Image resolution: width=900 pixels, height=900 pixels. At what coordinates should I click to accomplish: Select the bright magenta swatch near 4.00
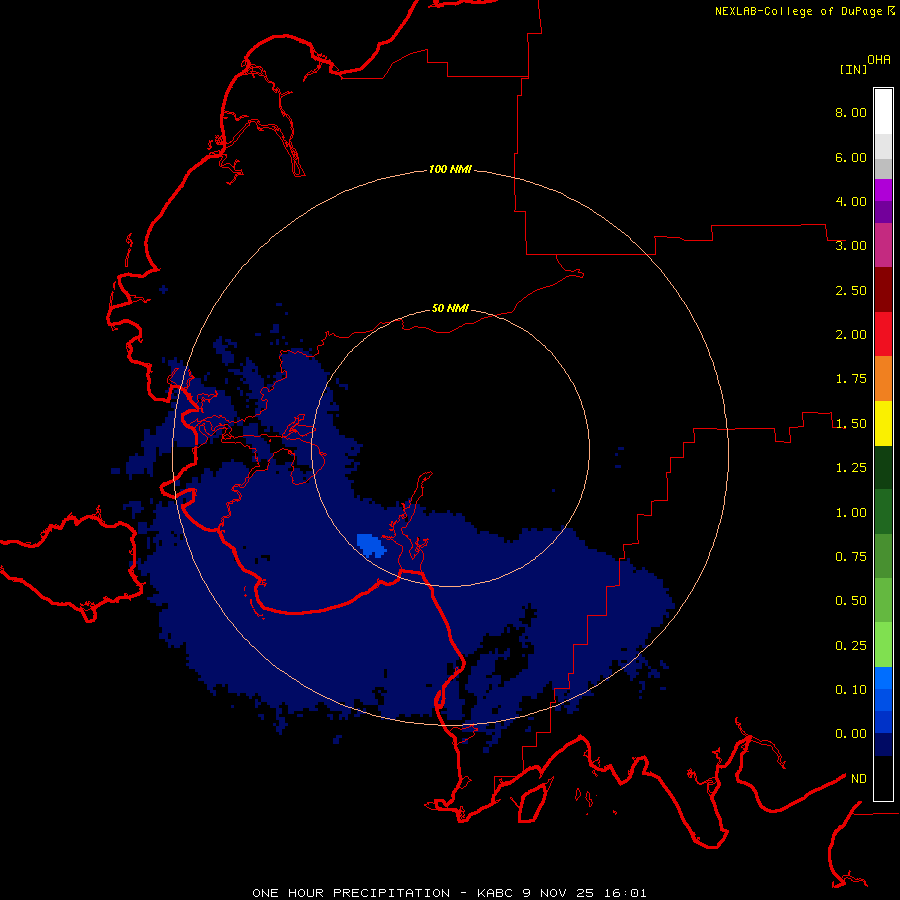pyautogui.click(x=883, y=190)
